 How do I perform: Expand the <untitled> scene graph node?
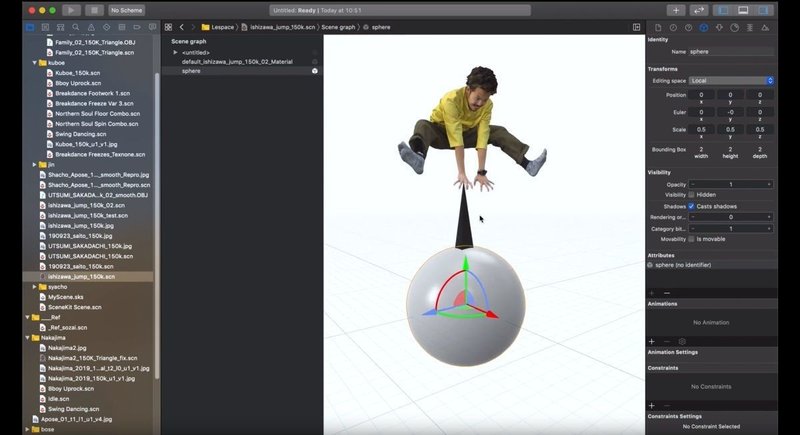175,52
